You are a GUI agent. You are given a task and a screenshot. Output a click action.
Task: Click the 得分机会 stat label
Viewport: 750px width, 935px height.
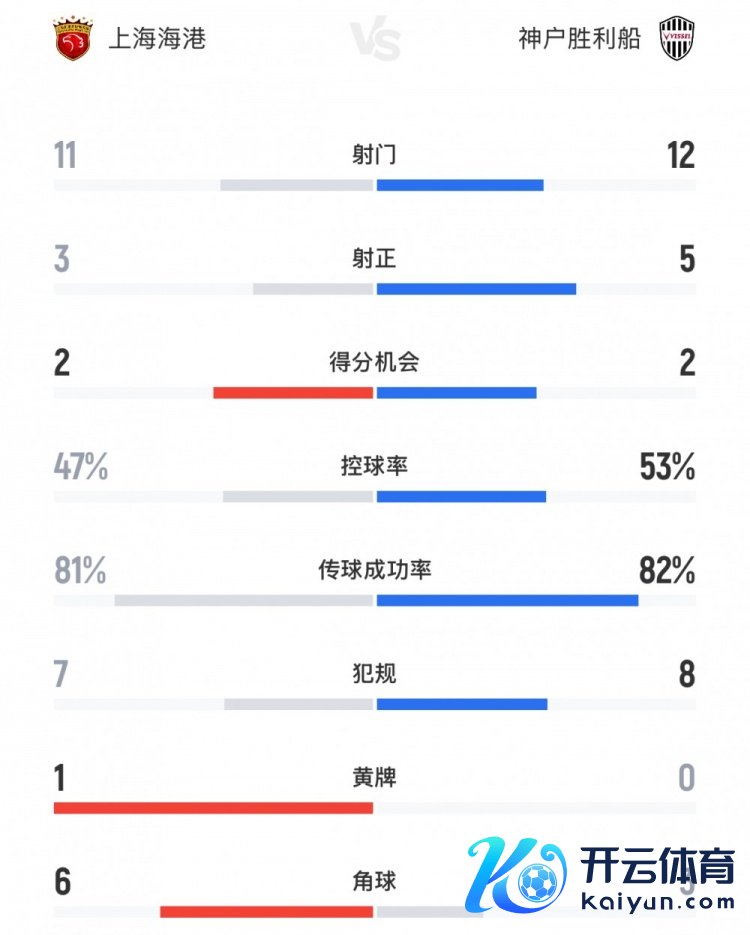click(x=375, y=362)
